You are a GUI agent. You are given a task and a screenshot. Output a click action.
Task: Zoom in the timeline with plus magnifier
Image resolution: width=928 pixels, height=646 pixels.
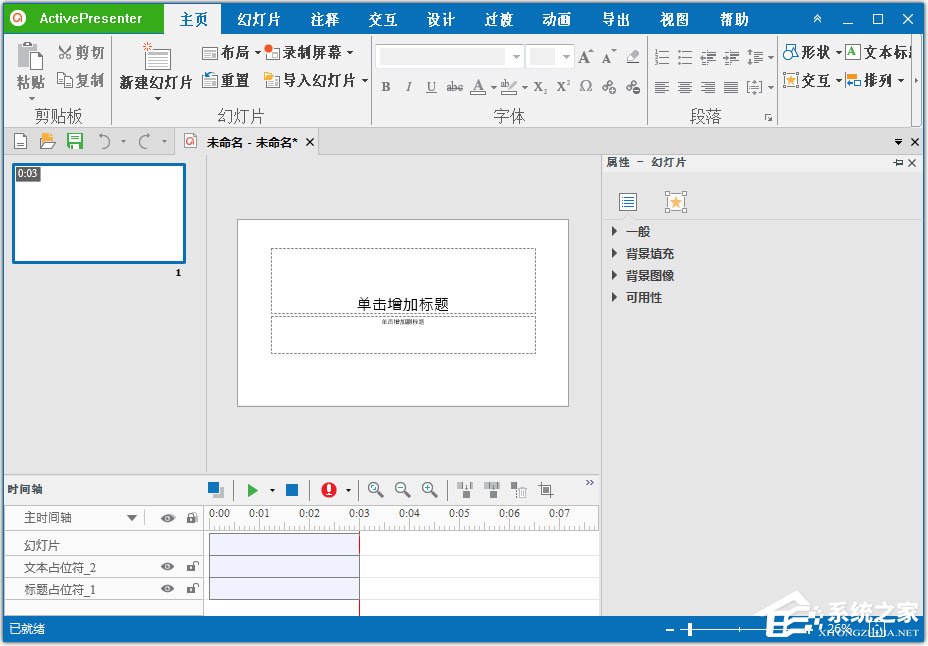[x=429, y=489]
